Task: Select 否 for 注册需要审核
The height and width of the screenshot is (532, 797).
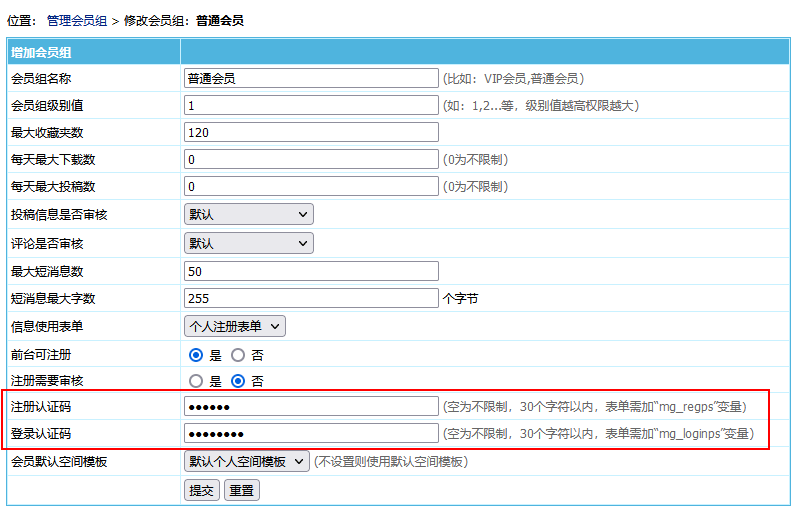Action: pyautogui.click(x=238, y=381)
